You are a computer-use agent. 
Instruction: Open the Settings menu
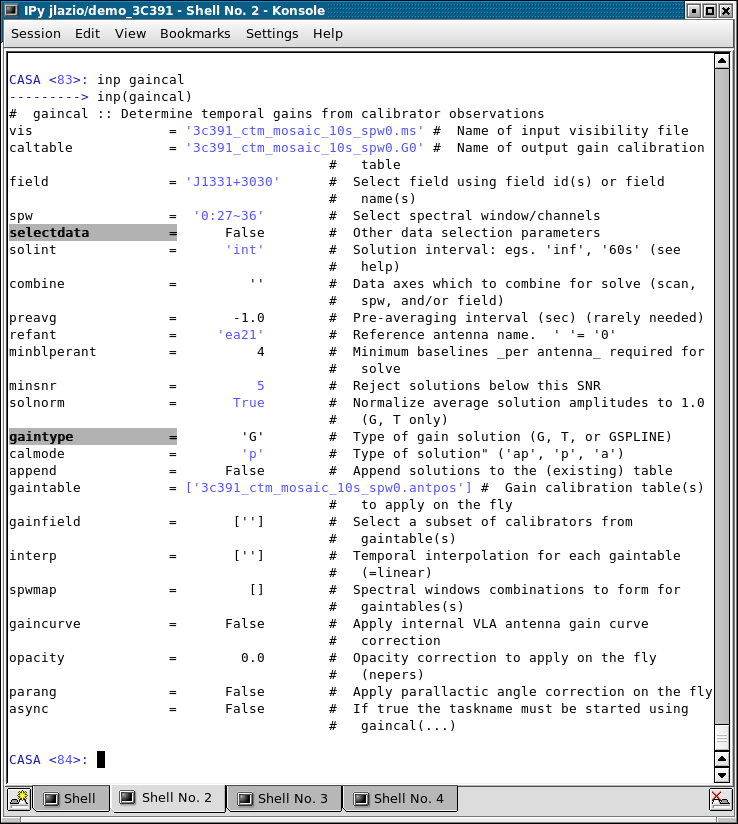click(272, 34)
